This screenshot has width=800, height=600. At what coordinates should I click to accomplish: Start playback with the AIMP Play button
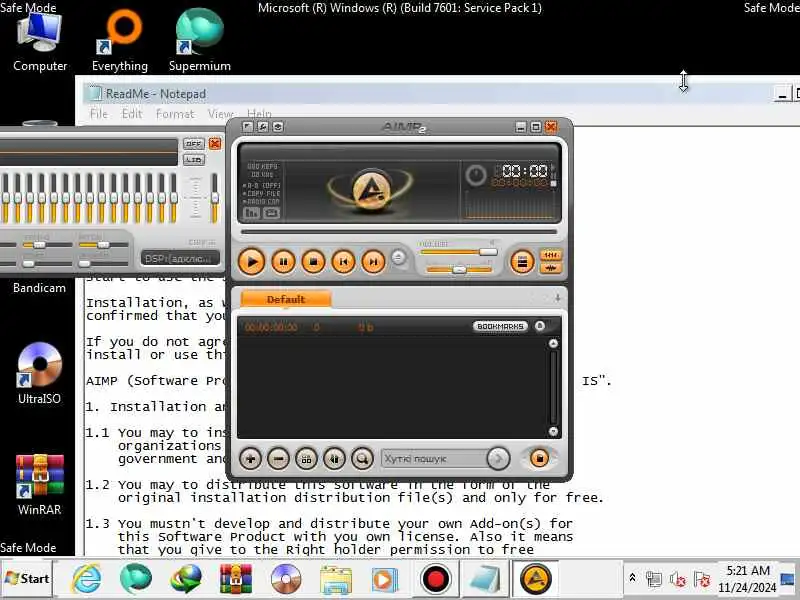252,262
